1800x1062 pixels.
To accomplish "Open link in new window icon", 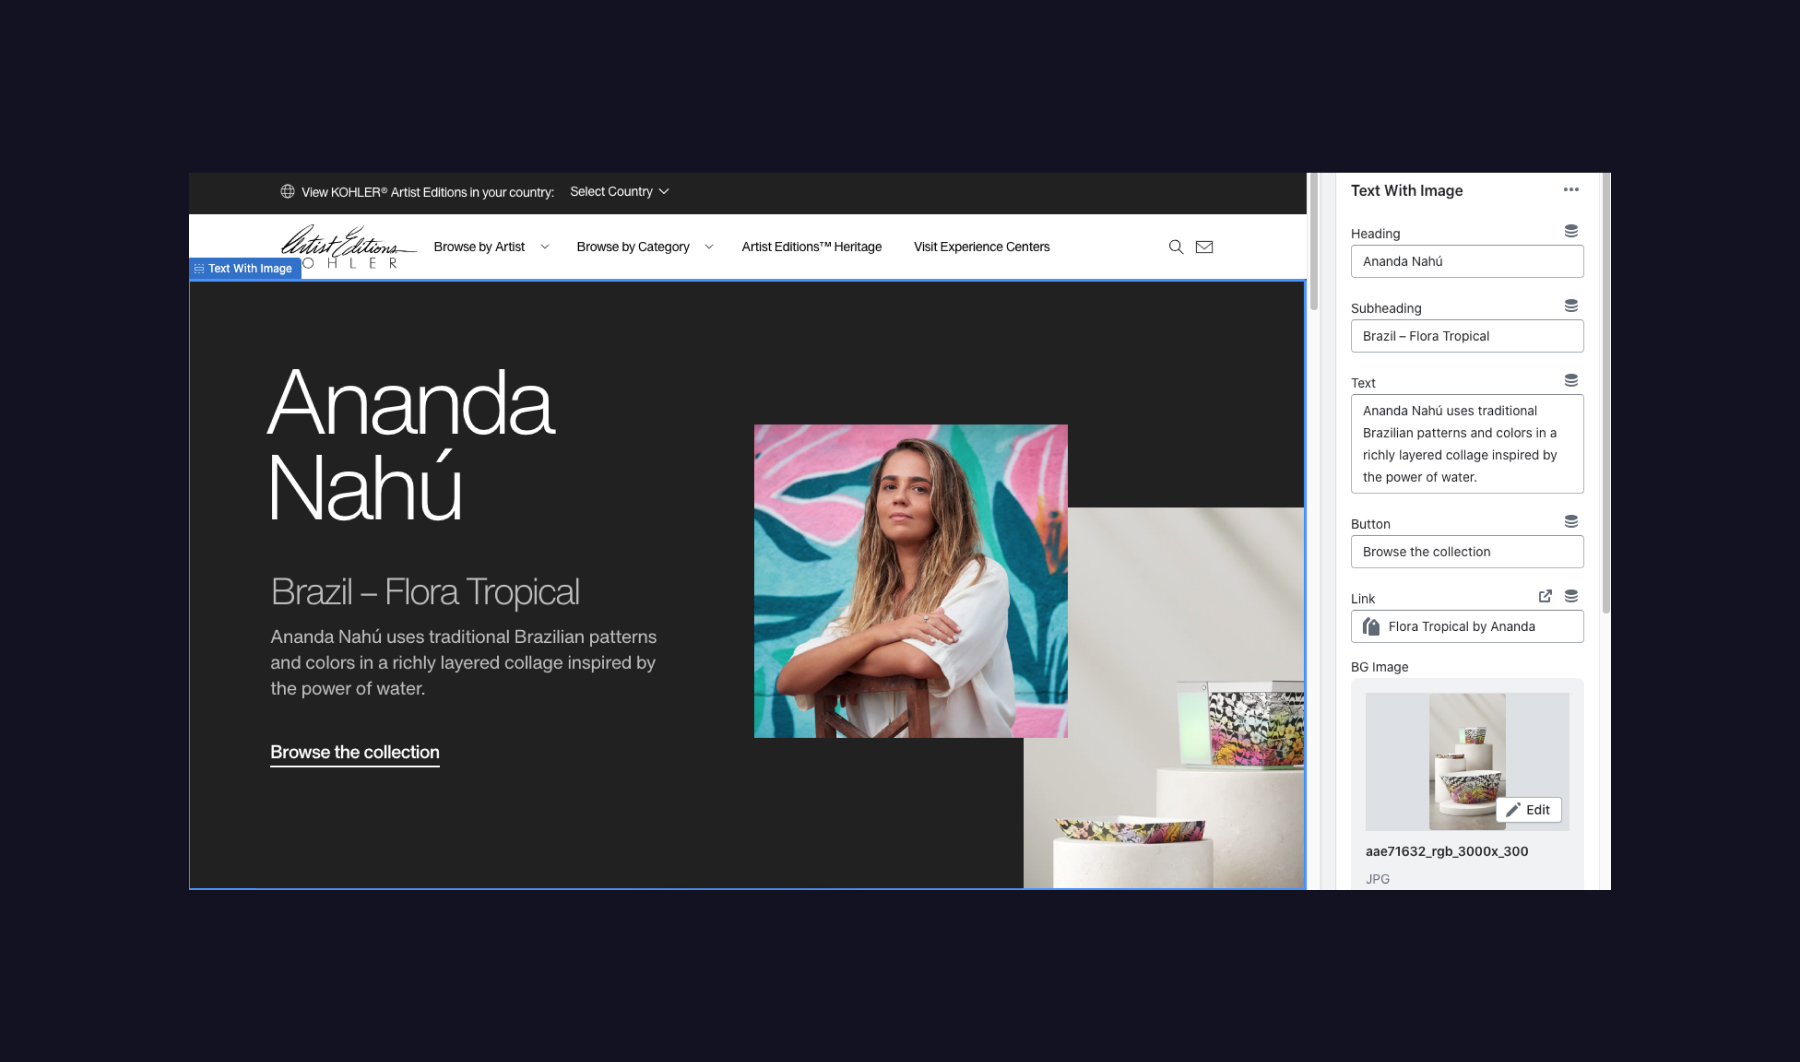I will 1545,597.
